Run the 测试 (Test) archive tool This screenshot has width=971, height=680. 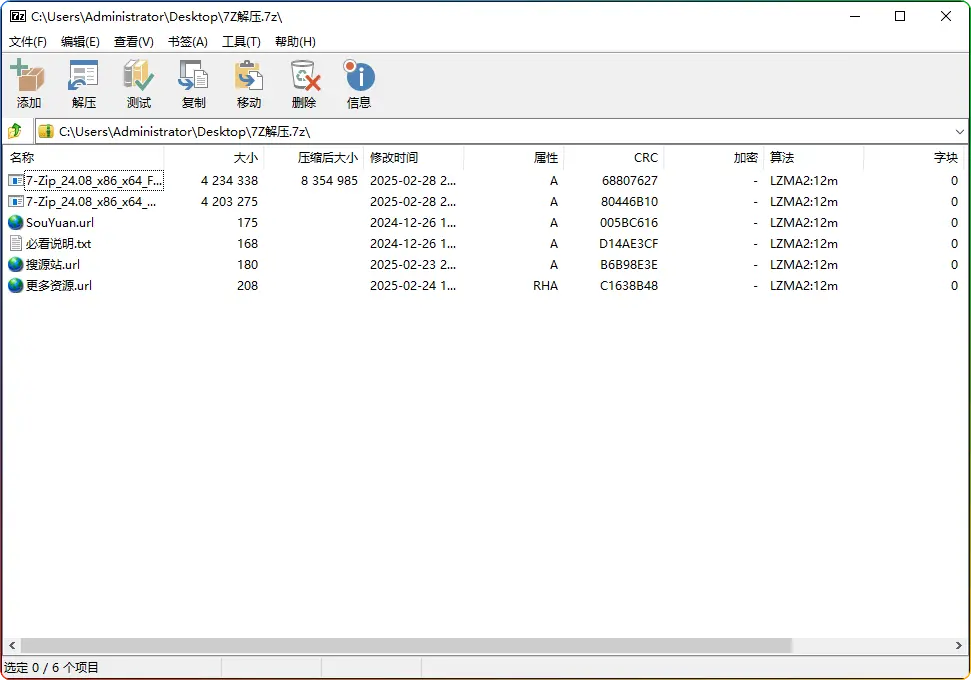138,84
